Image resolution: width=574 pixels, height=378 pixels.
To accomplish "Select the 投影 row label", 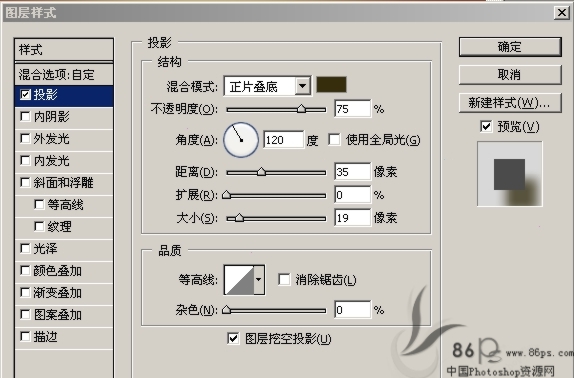I will (x=46, y=95).
